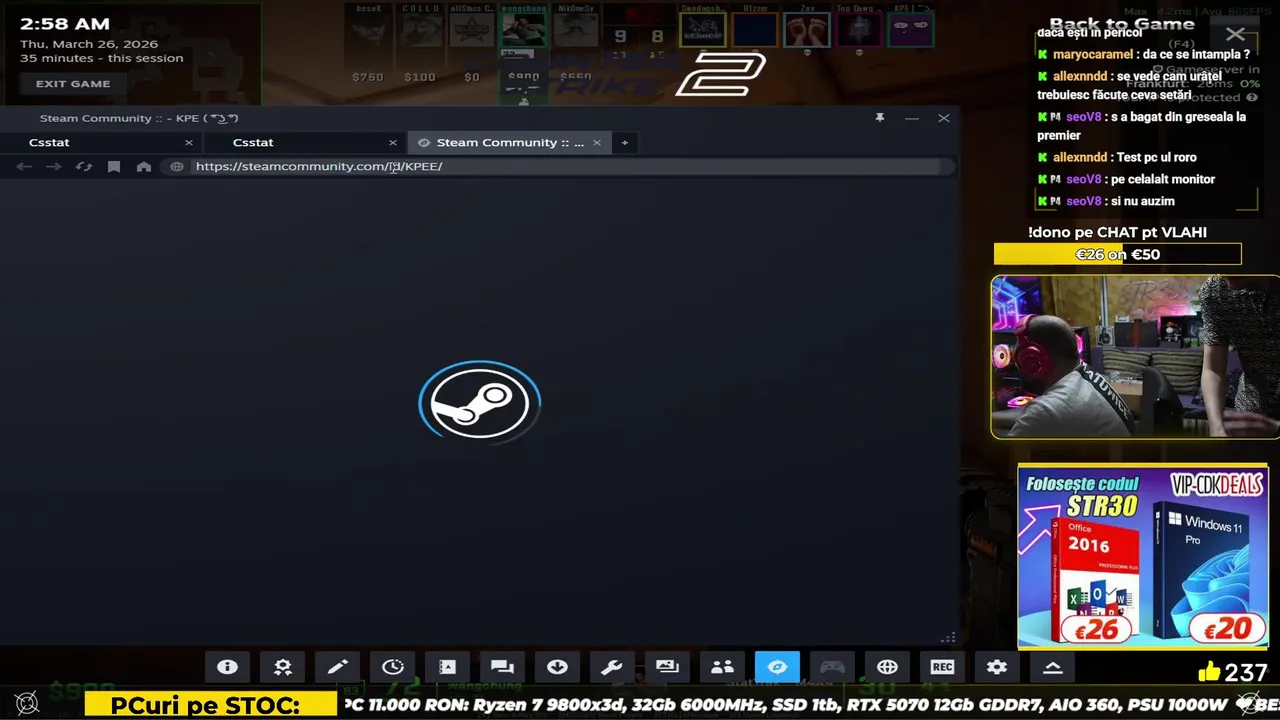Close overlay with X beside Back to Game
Image resolution: width=1280 pixels, height=720 pixels.
coord(1236,34)
